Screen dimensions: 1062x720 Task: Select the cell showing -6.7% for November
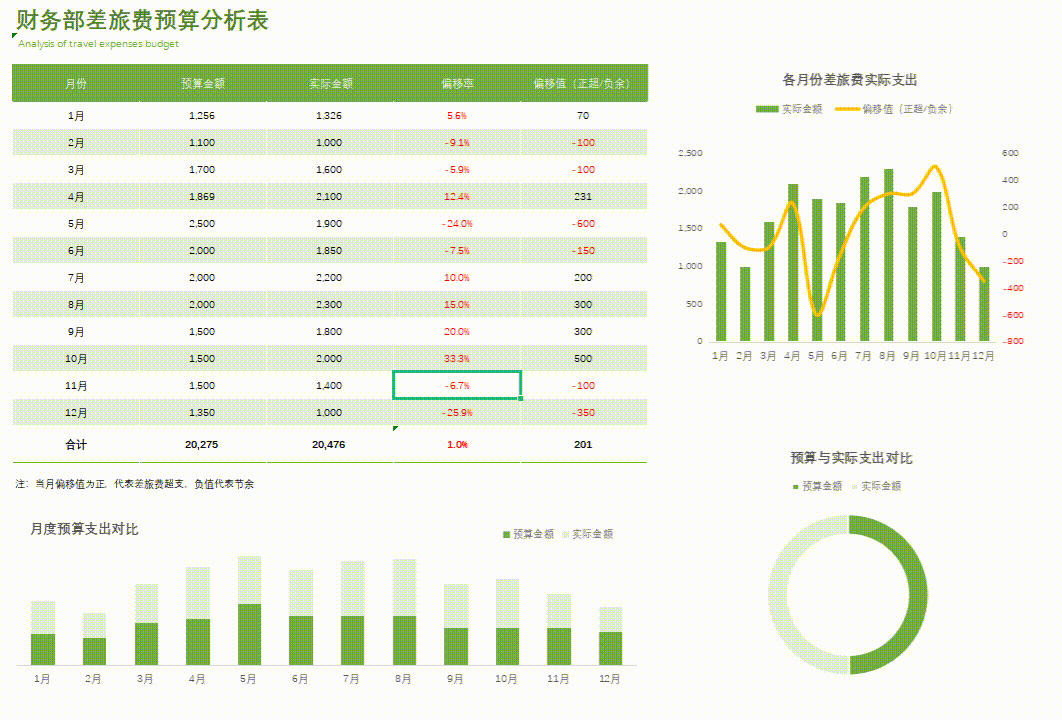pos(457,385)
